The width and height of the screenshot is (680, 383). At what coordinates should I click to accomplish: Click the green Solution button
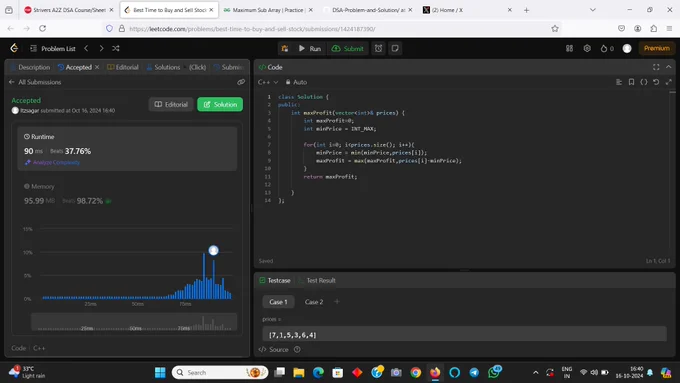click(220, 105)
